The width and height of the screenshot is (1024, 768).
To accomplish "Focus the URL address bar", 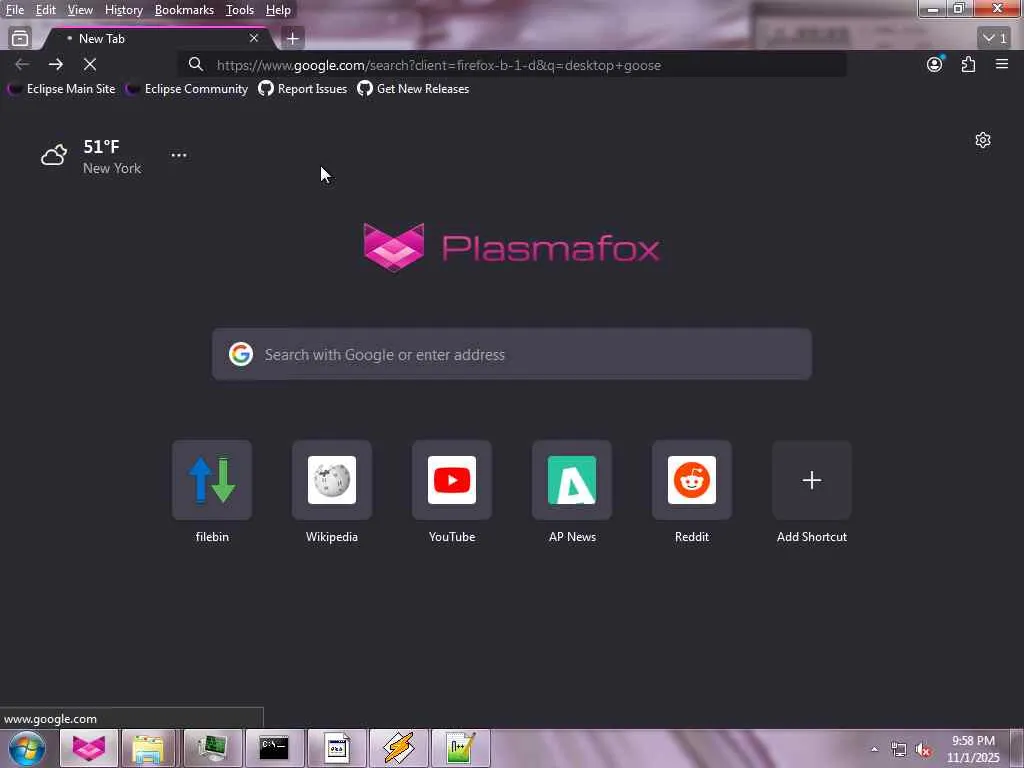I will 512,65.
